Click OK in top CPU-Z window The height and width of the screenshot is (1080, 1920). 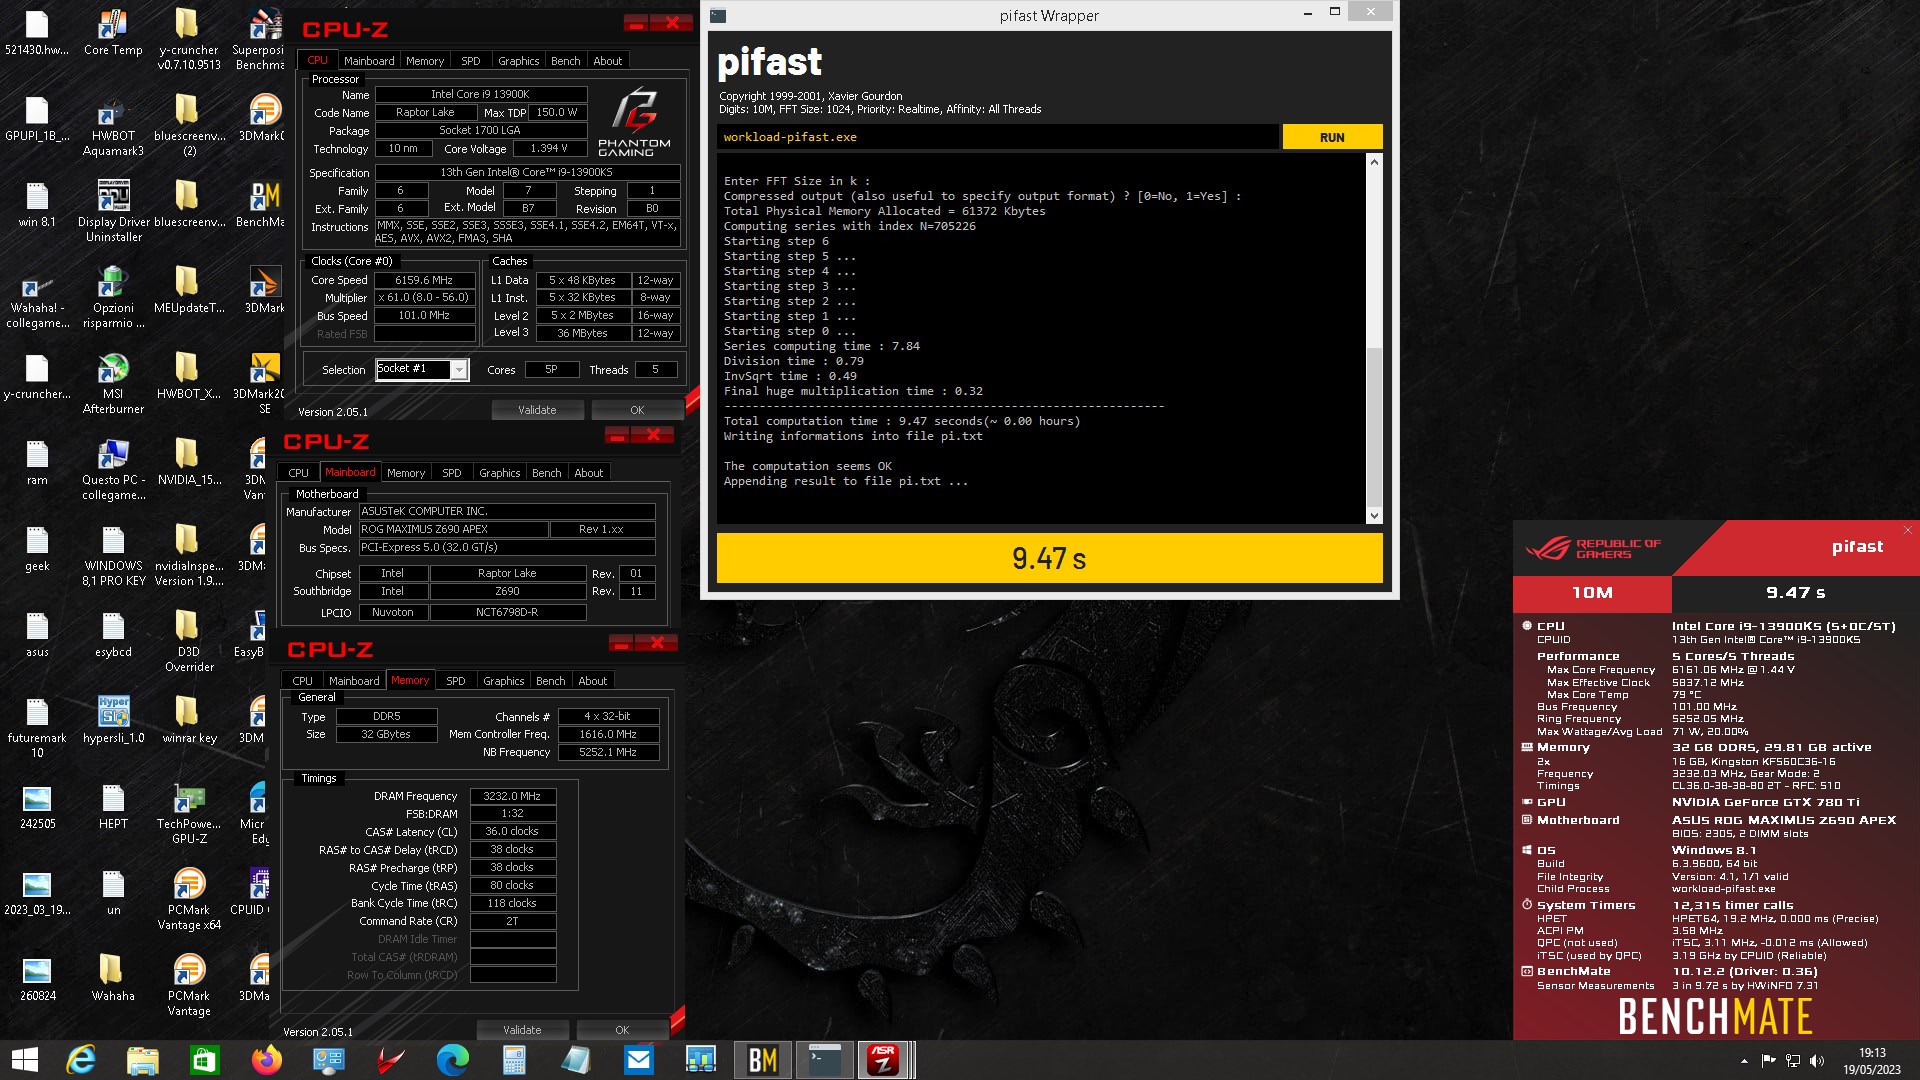637,410
